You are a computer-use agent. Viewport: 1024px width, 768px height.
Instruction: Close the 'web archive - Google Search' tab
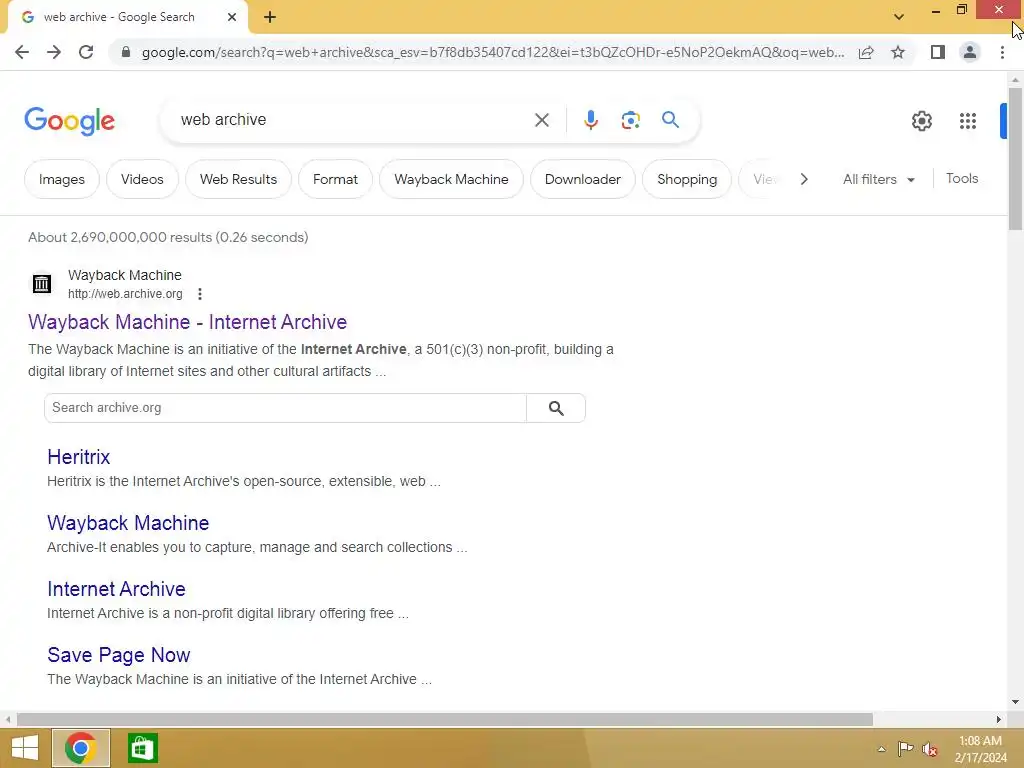(232, 17)
